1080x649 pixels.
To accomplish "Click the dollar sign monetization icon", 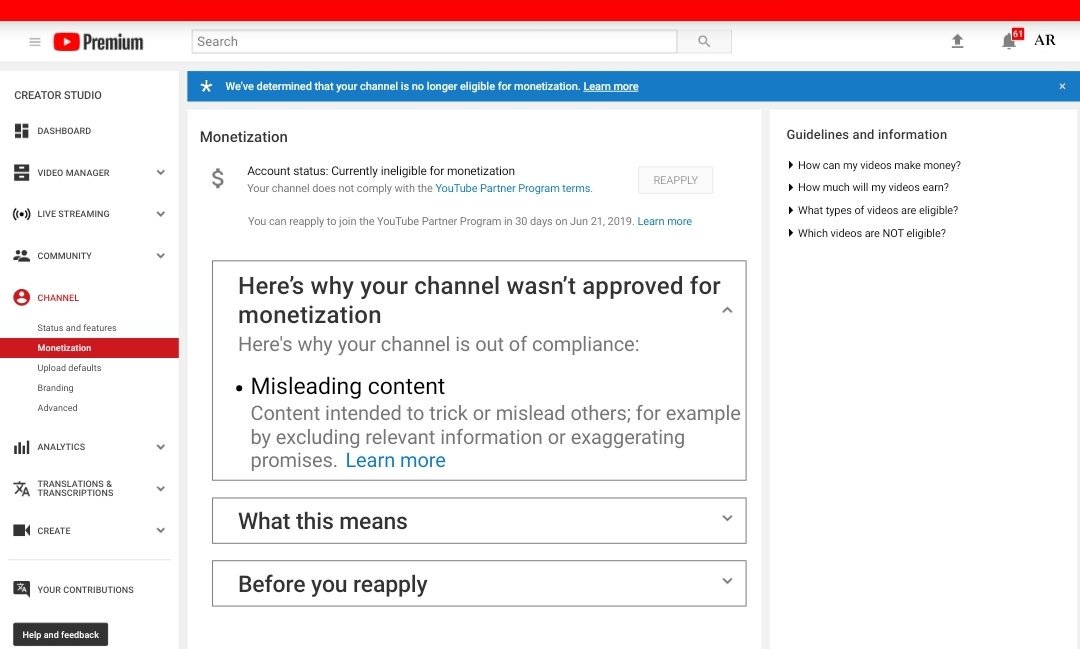I will [x=218, y=178].
